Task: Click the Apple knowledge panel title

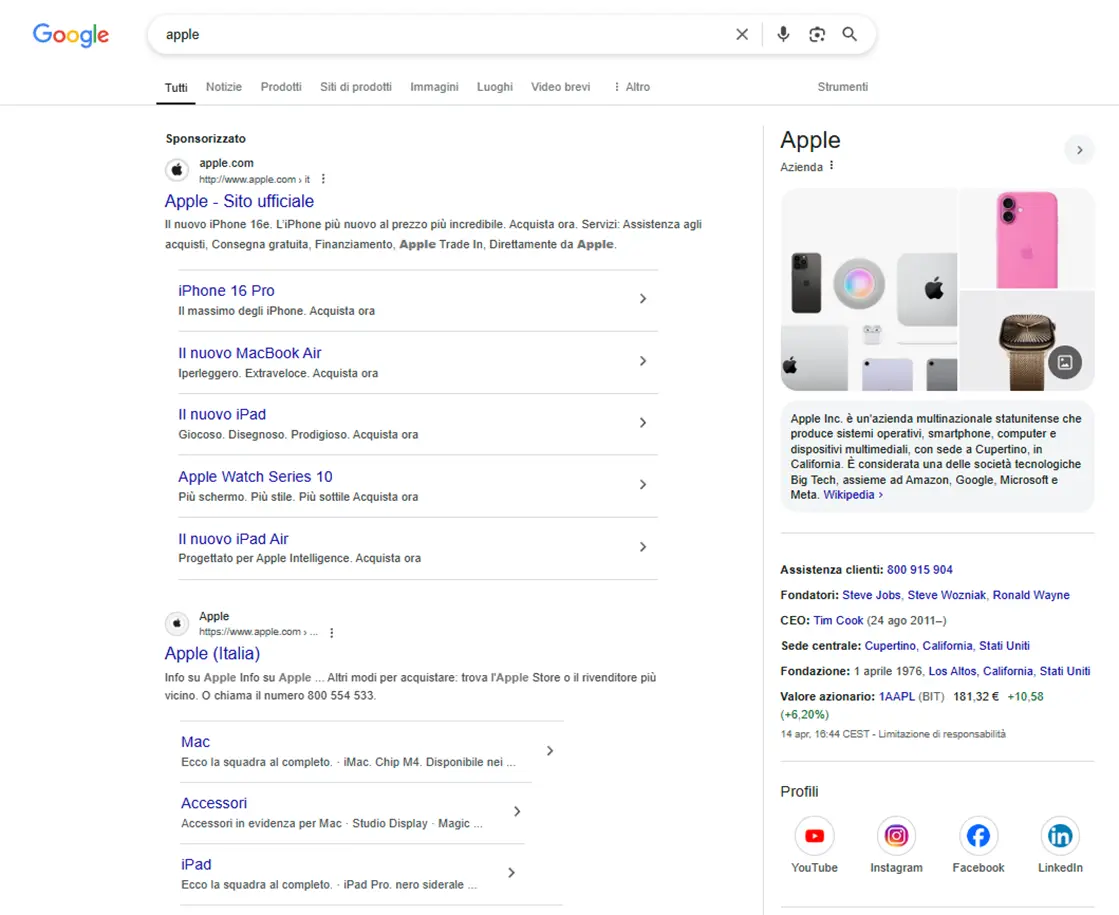Action: [810, 140]
